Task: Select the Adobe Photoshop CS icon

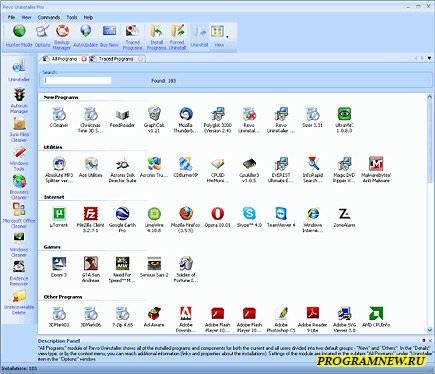Action: tap(281, 320)
